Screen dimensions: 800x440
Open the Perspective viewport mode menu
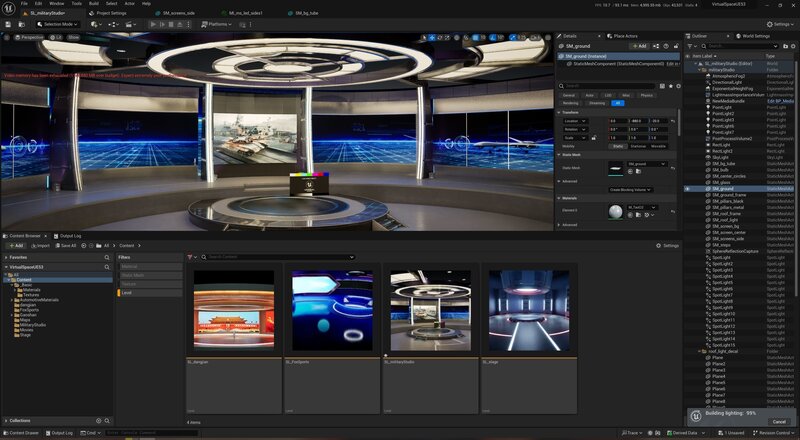(30, 37)
